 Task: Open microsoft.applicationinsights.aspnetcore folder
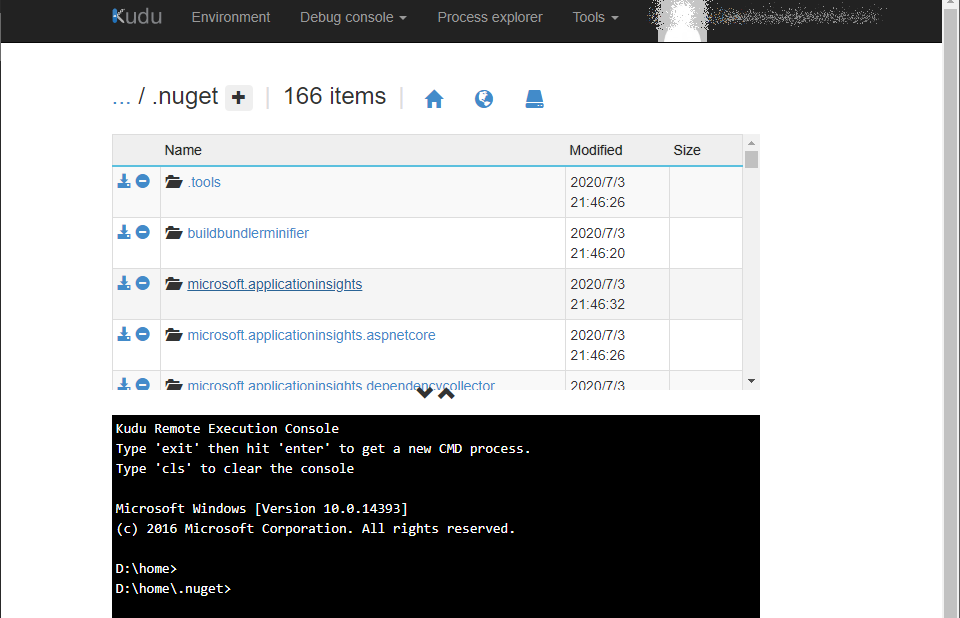(x=311, y=335)
